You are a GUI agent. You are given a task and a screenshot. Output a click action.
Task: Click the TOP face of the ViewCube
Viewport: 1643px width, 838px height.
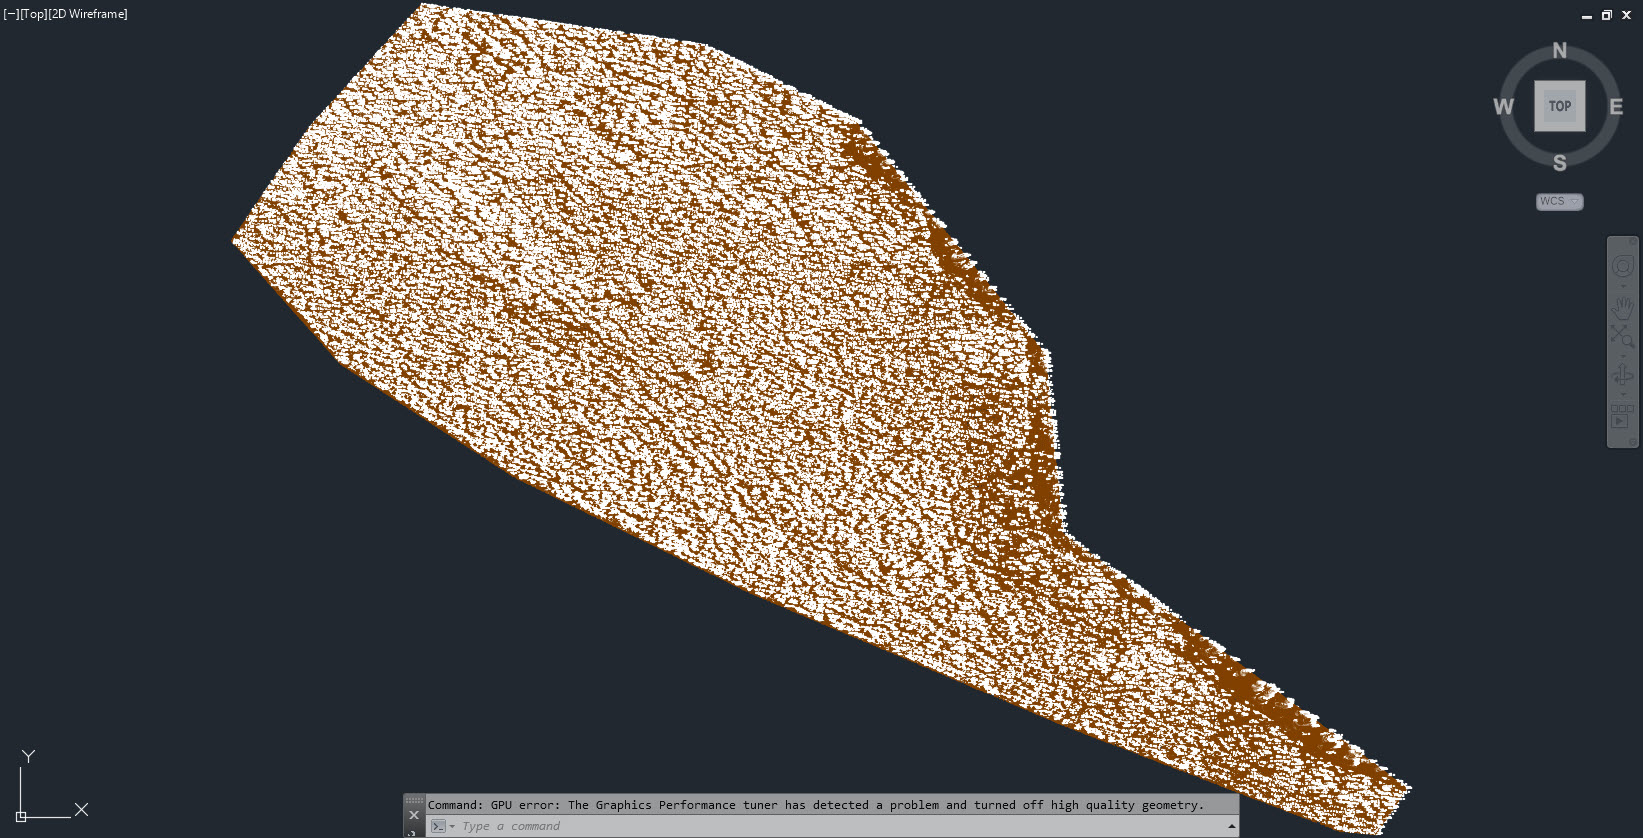(x=1559, y=106)
